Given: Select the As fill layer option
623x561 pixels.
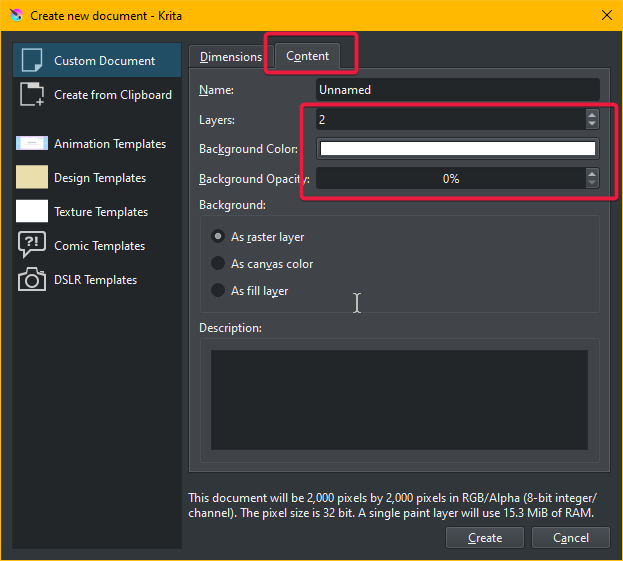Looking at the screenshot, I should 218,291.
